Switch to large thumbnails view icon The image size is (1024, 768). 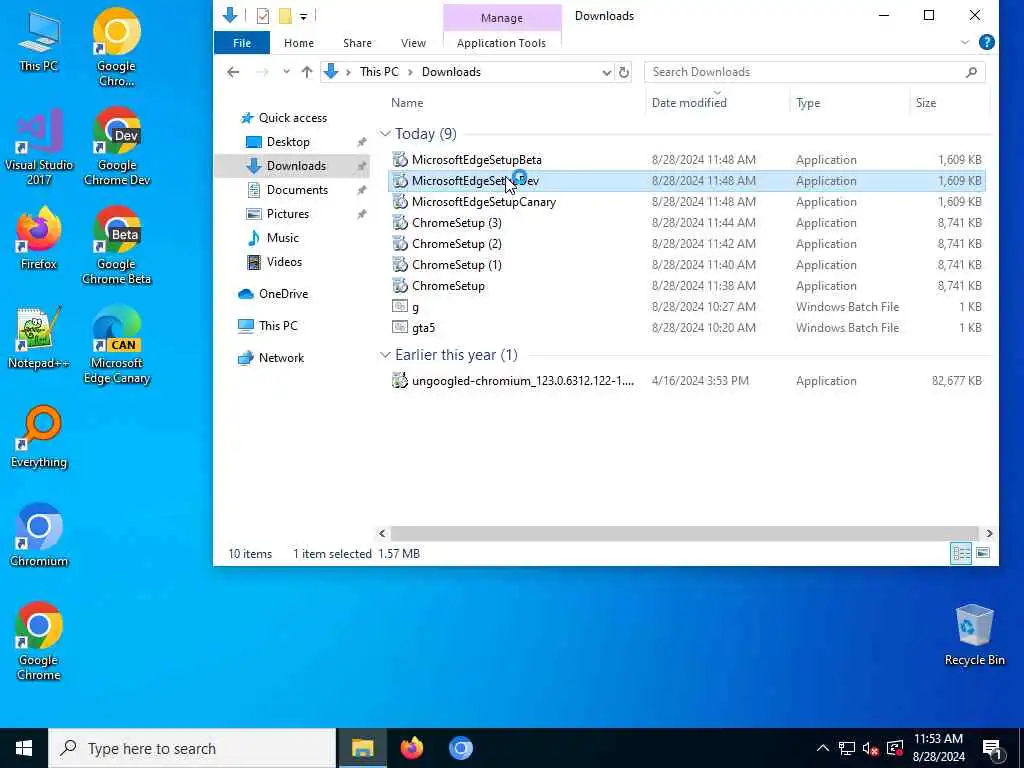pyautogui.click(x=983, y=553)
